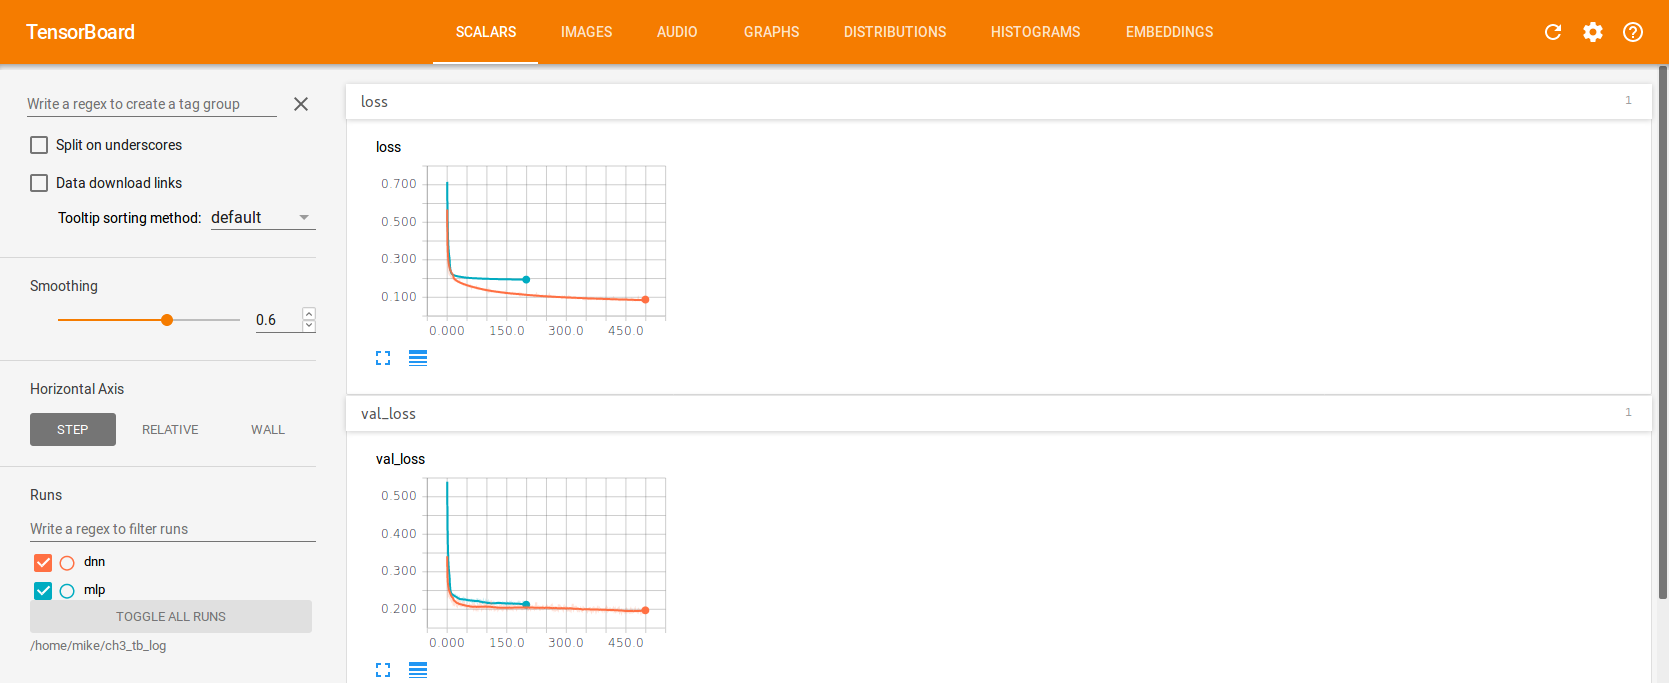The width and height of the screenshot is (1669, 683).
Task: Expand the loss chart to full size
Action: point(383,358)
